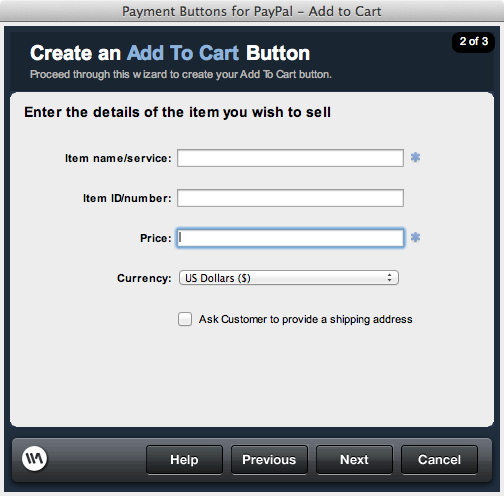Click the Currency dropdown up-down arrows

pyautogui.click(x=389, y=278)
